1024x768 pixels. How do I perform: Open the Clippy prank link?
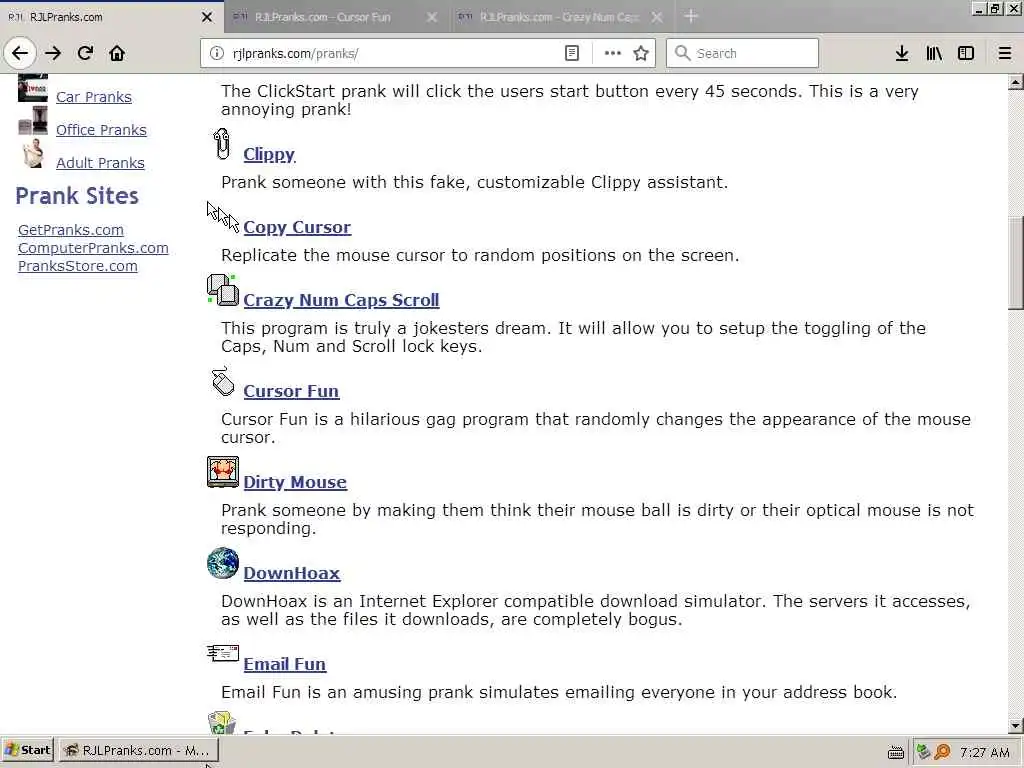tap(269, 154)
